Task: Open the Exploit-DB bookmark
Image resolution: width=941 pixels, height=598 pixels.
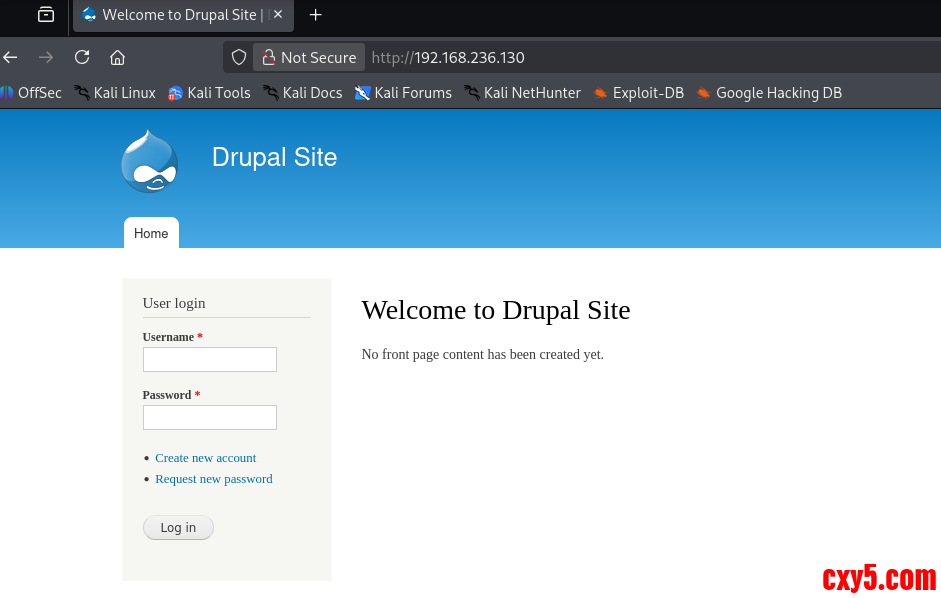Action: pos(639,93)
